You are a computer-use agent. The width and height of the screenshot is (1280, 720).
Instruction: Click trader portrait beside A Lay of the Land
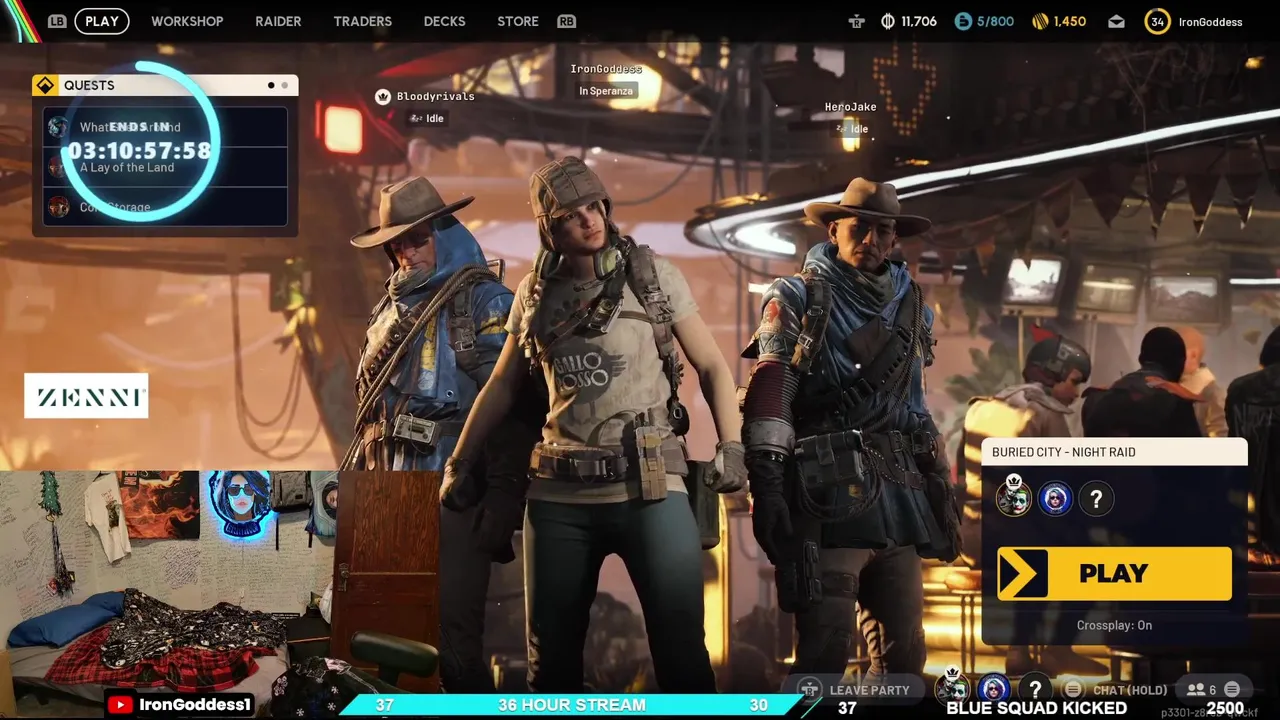(x=58, y=167)
